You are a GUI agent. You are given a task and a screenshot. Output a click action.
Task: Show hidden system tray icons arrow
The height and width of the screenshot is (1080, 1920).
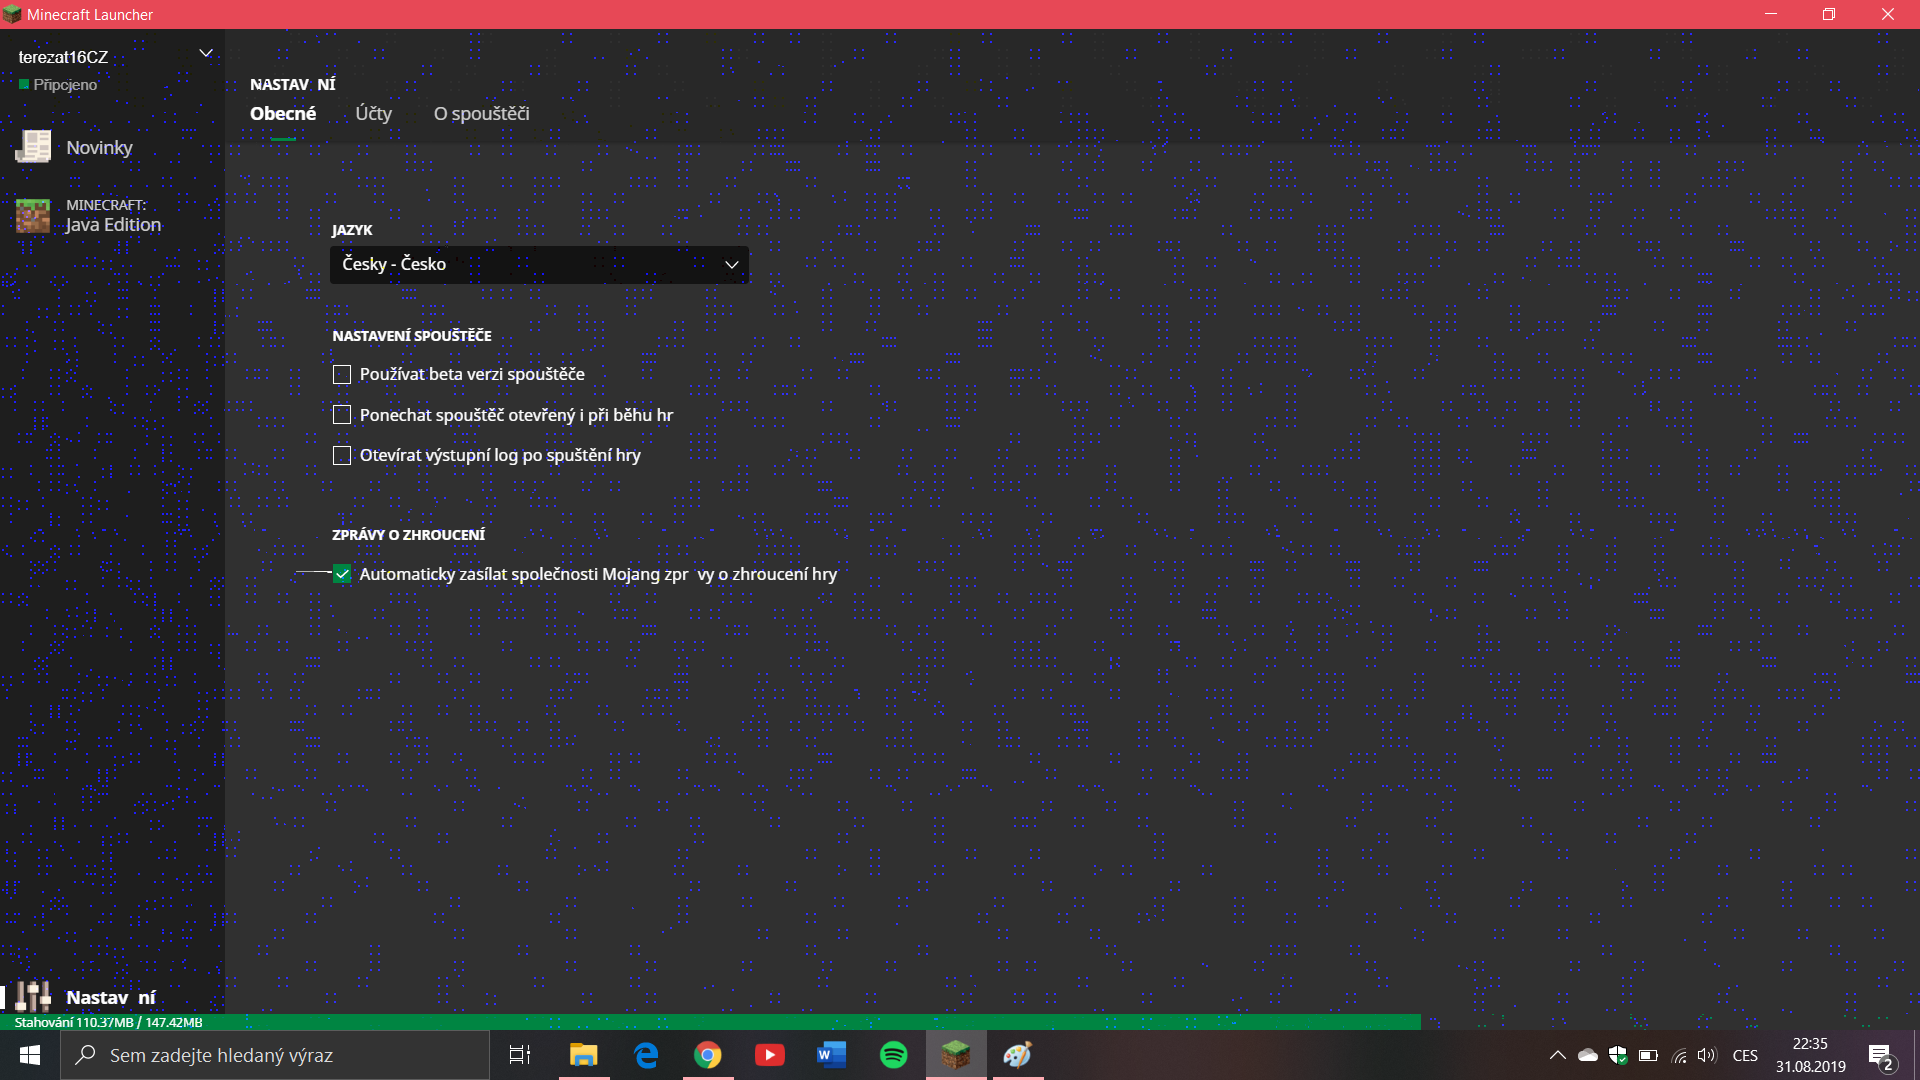point(1557,1055)
